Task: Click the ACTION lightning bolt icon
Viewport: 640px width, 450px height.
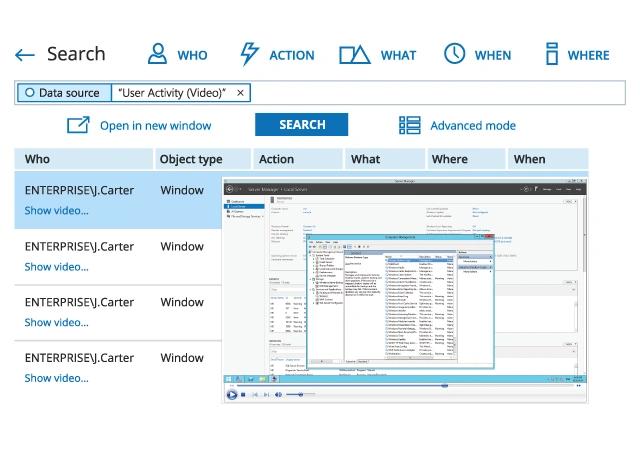Action: coord(249,54)
